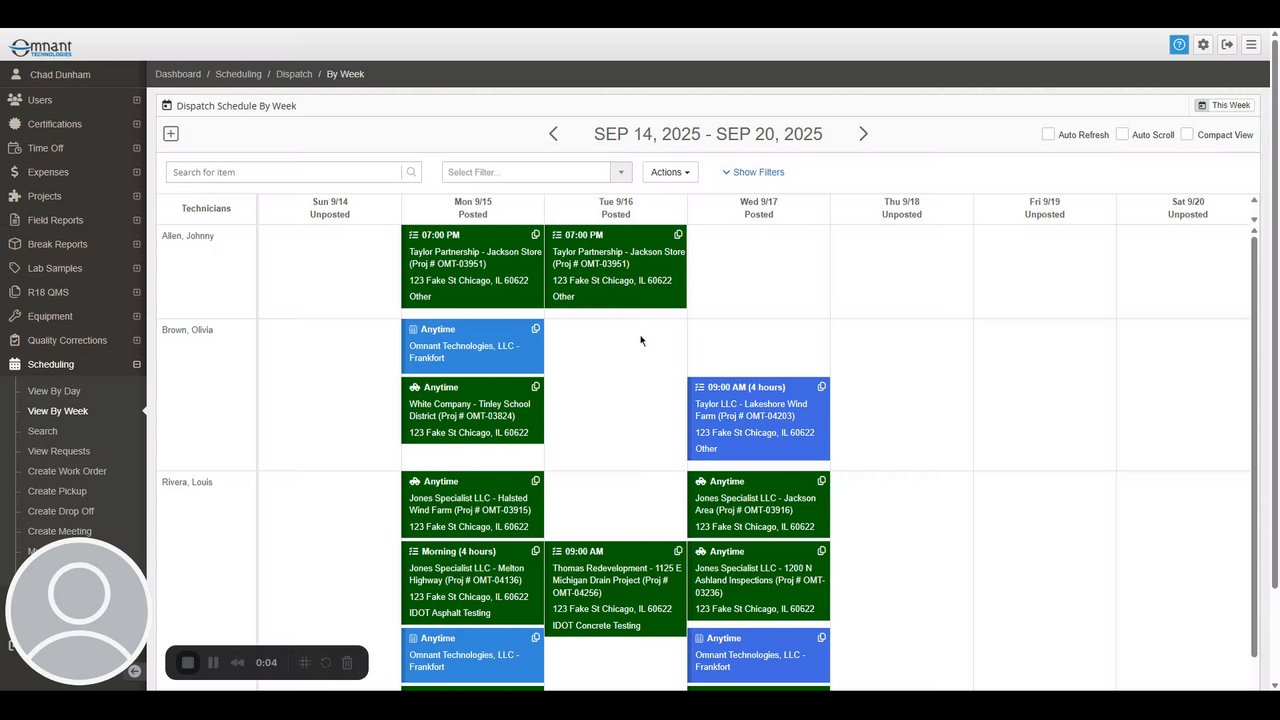Viewport: 1280px width, 720px height.
Task: Expand the R18 QMS sidebar section
Action: (136, 292)
